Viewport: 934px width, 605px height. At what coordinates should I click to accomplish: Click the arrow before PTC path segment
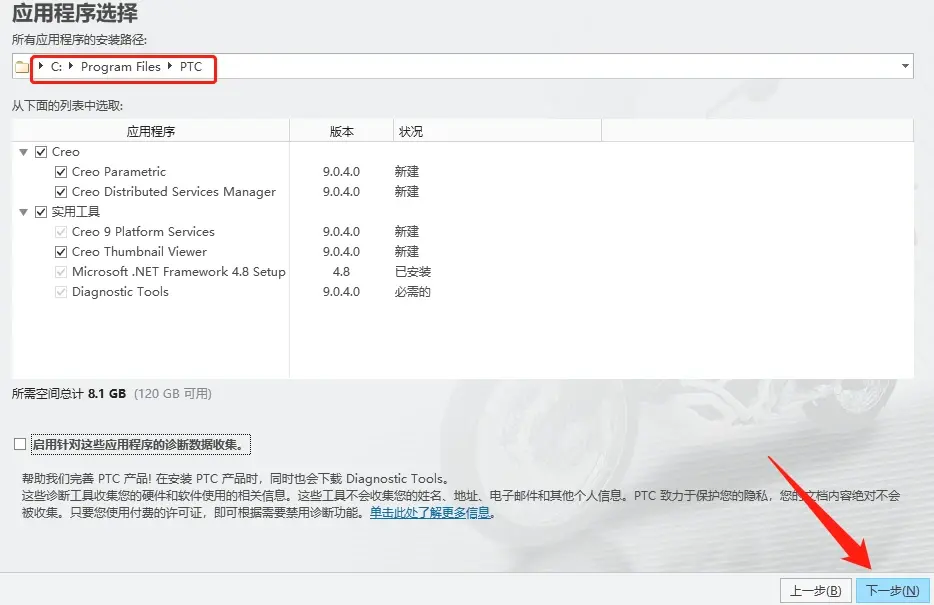coord(170,66)
